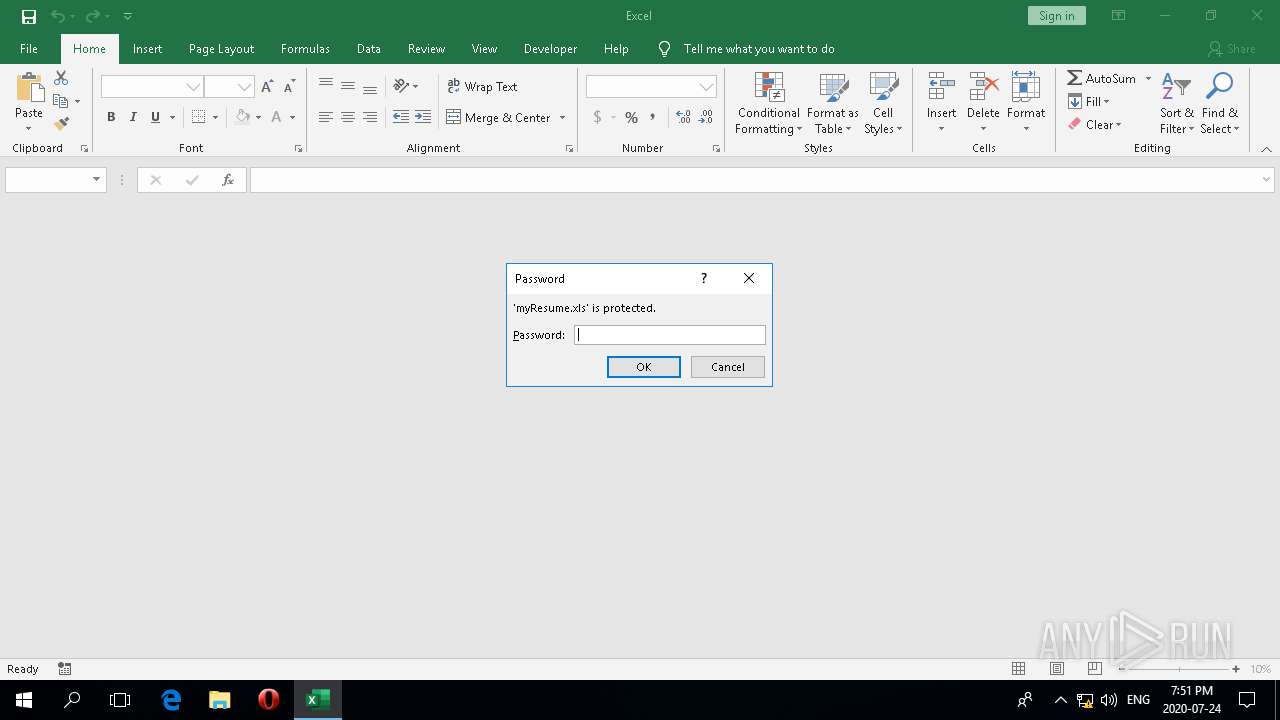Screen dimensions: 1280x720
Task: Click the Copy icon
Action: (x=61, y=101)
